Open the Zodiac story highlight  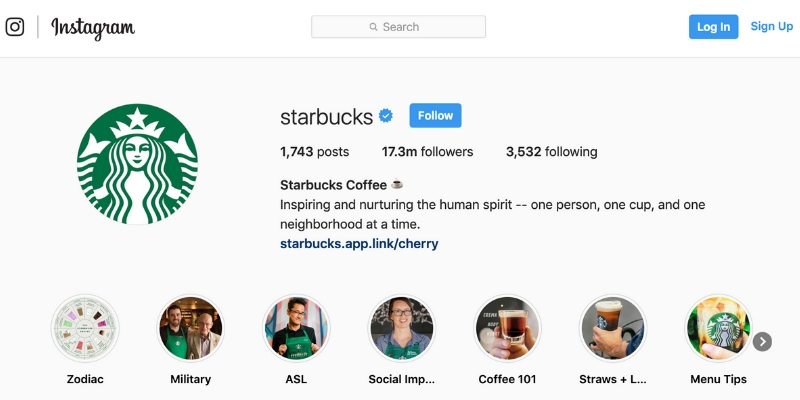(x=85, y=328)
